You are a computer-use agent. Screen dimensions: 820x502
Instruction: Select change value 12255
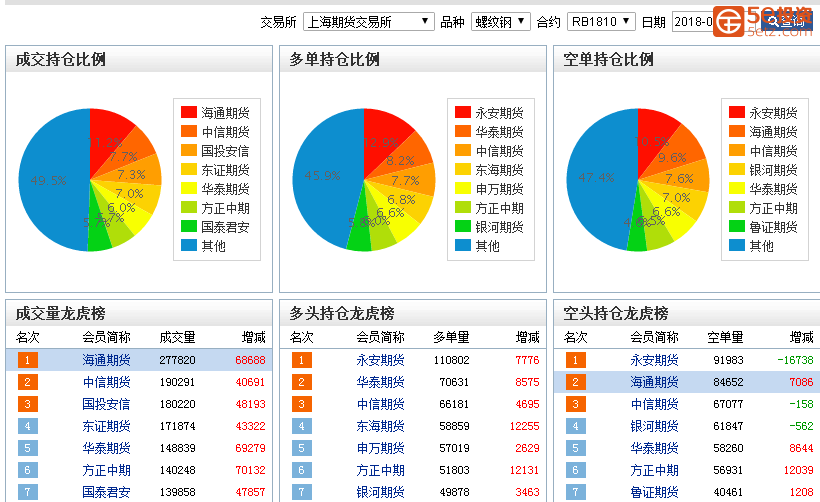(x=525, y=426)
